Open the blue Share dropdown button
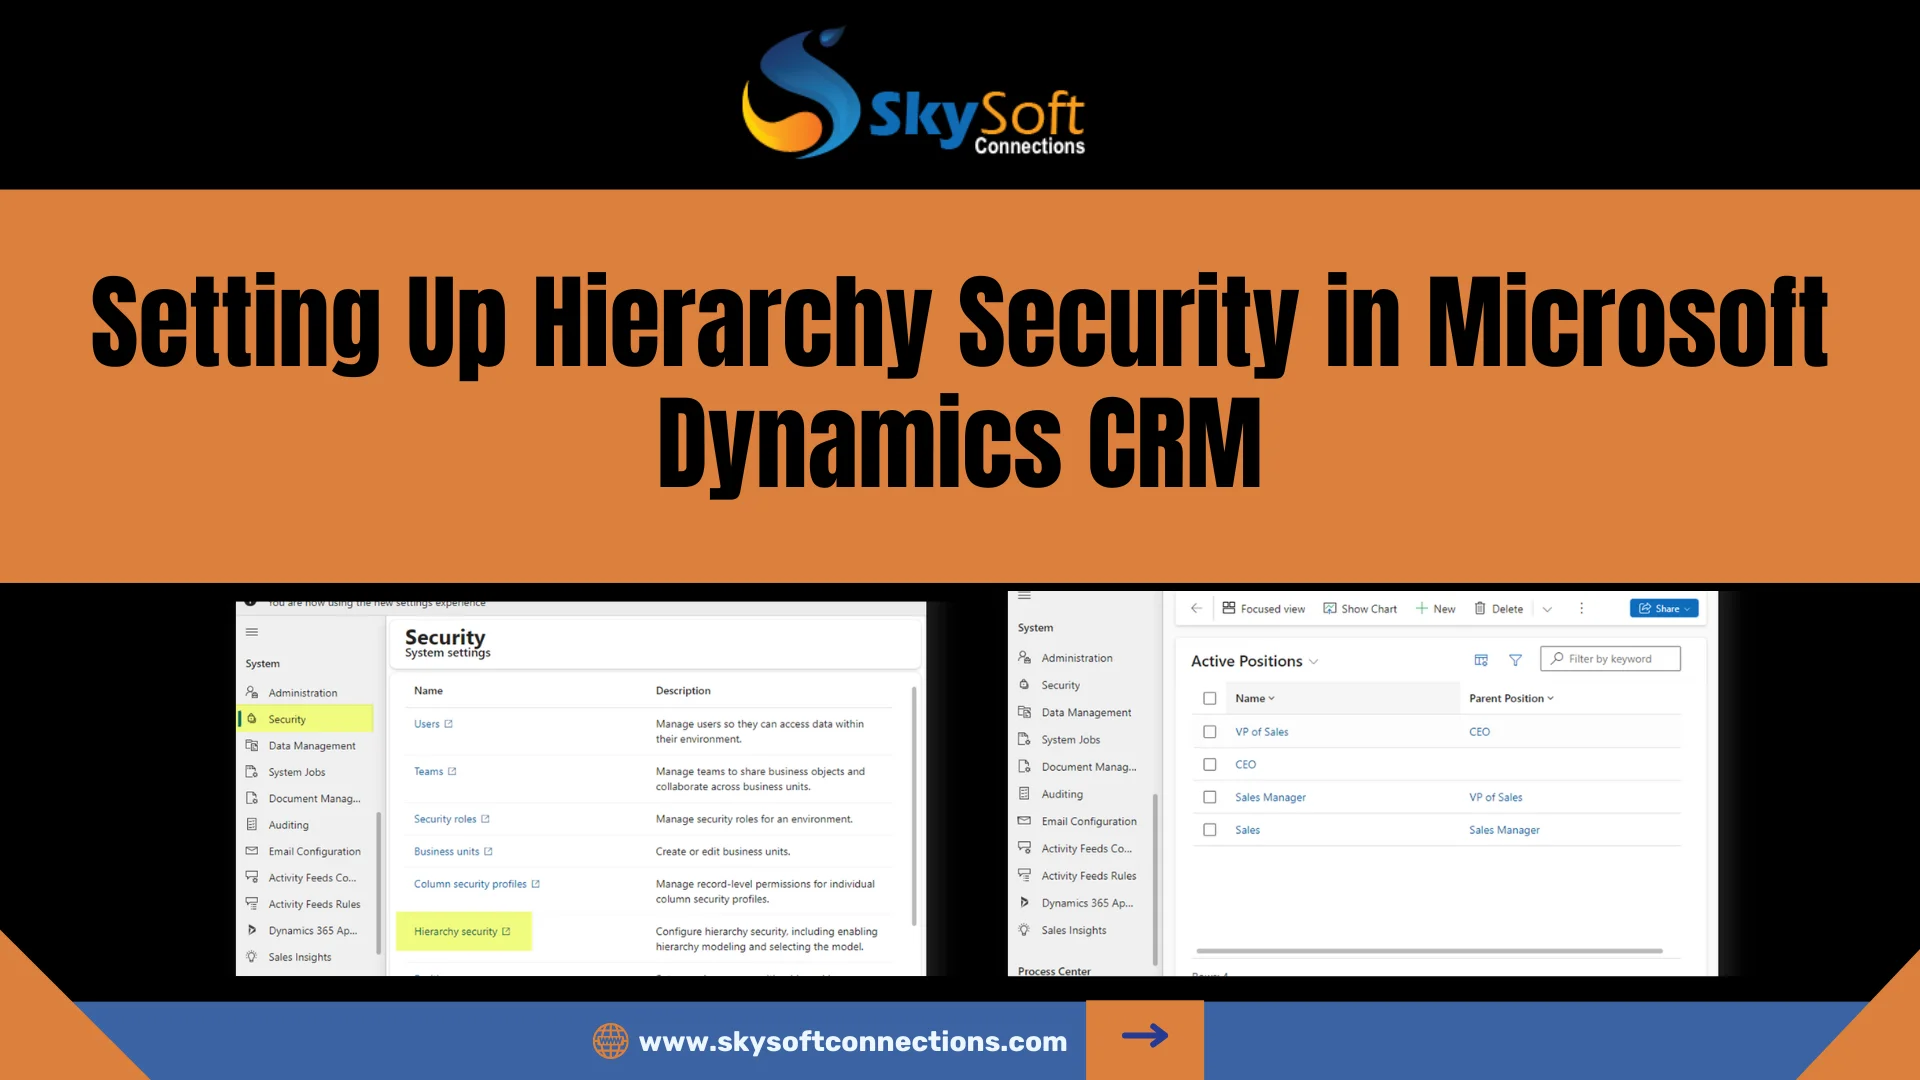 (x=1664, y=609)
